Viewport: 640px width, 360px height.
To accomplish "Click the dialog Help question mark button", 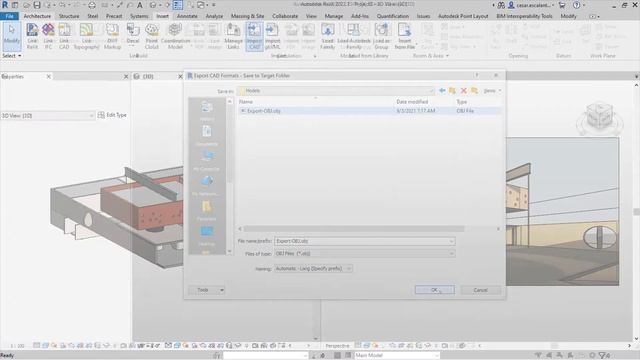I will pyautogui.click(x=476, y=76).
